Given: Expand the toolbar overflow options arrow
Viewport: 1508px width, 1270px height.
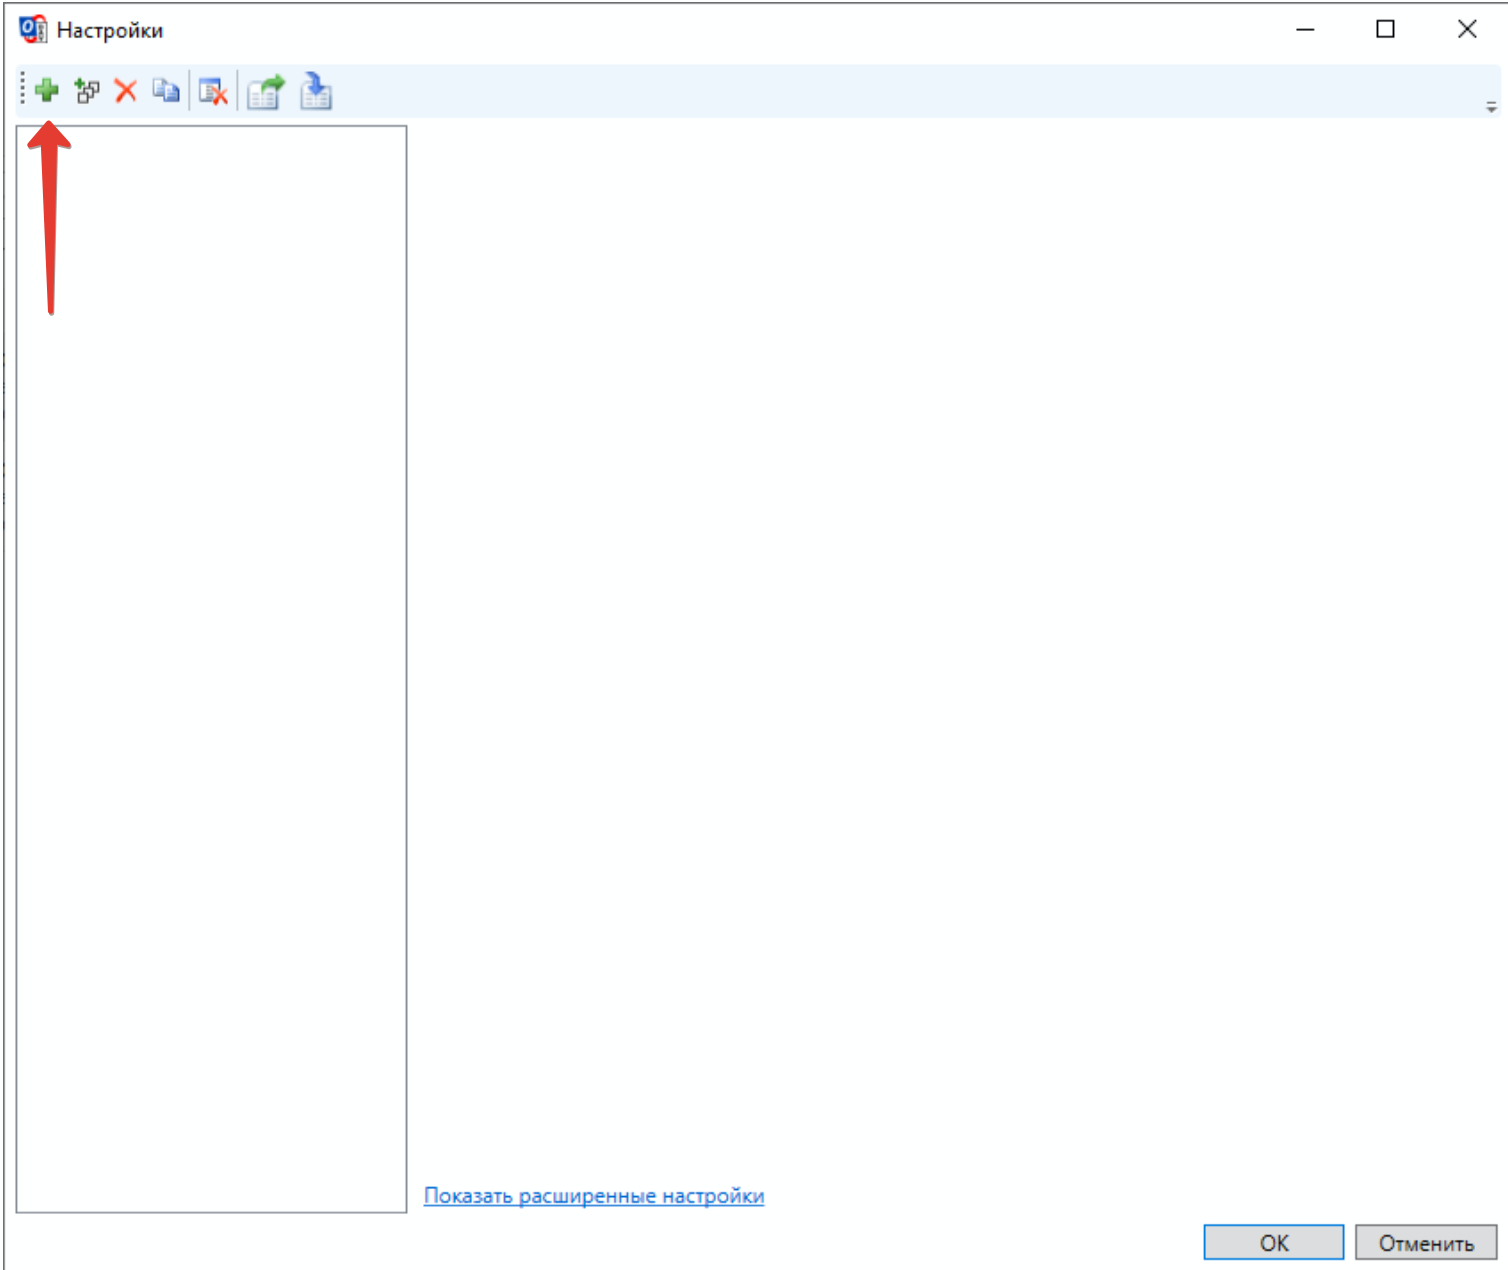Looking at the screenshot, I should pyautogui.click(x=1490, y=106).
